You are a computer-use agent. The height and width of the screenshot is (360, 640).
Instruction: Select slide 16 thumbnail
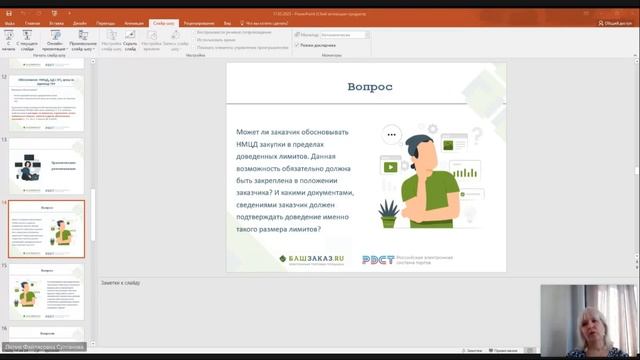[47, 334]
